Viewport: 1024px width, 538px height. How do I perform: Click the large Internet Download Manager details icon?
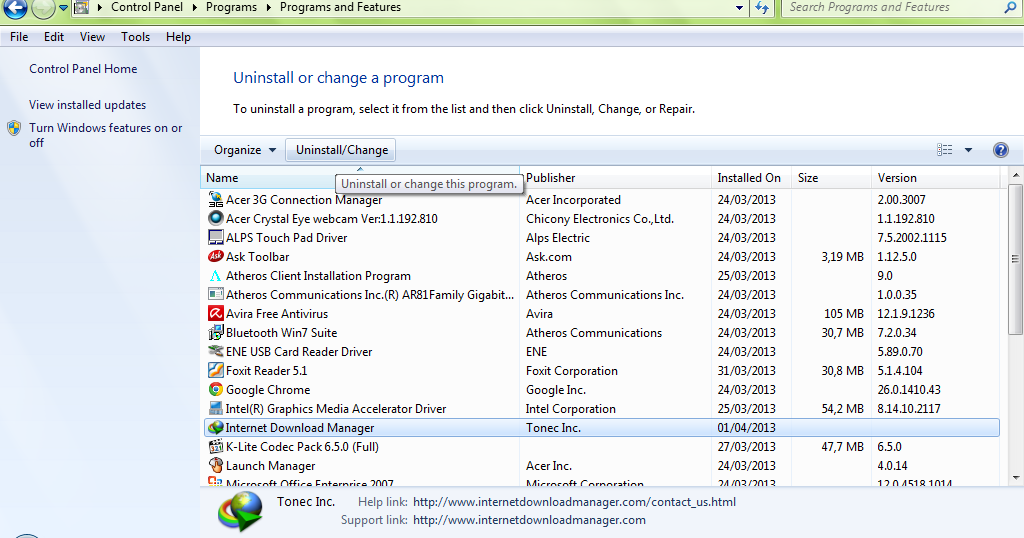(x=240, y=511)
